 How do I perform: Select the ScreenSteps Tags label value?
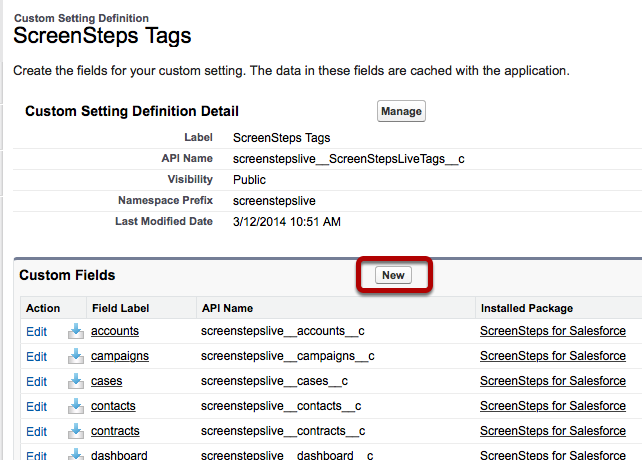click(282, 138)
